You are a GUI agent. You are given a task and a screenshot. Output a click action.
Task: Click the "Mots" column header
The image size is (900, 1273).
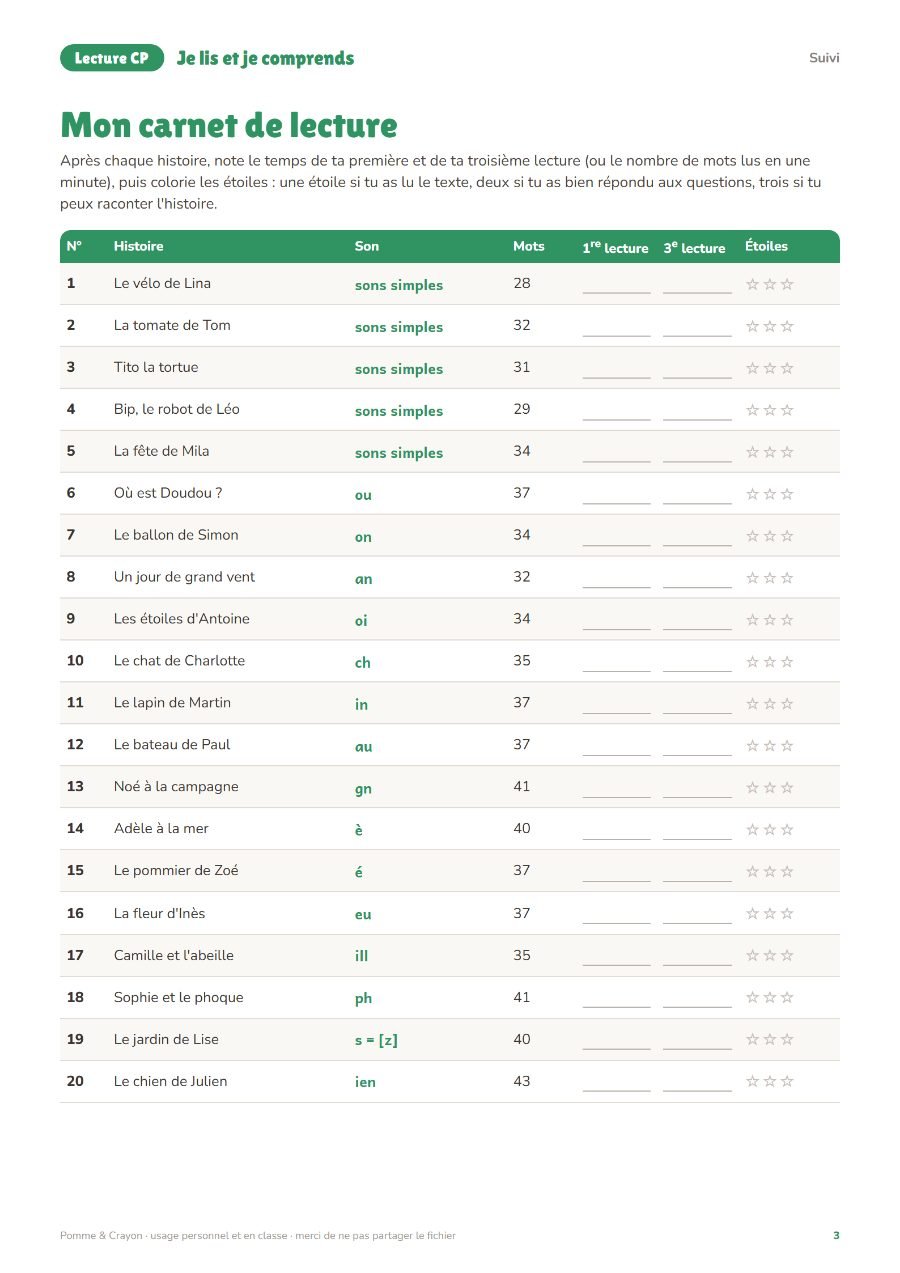point(529,246)
